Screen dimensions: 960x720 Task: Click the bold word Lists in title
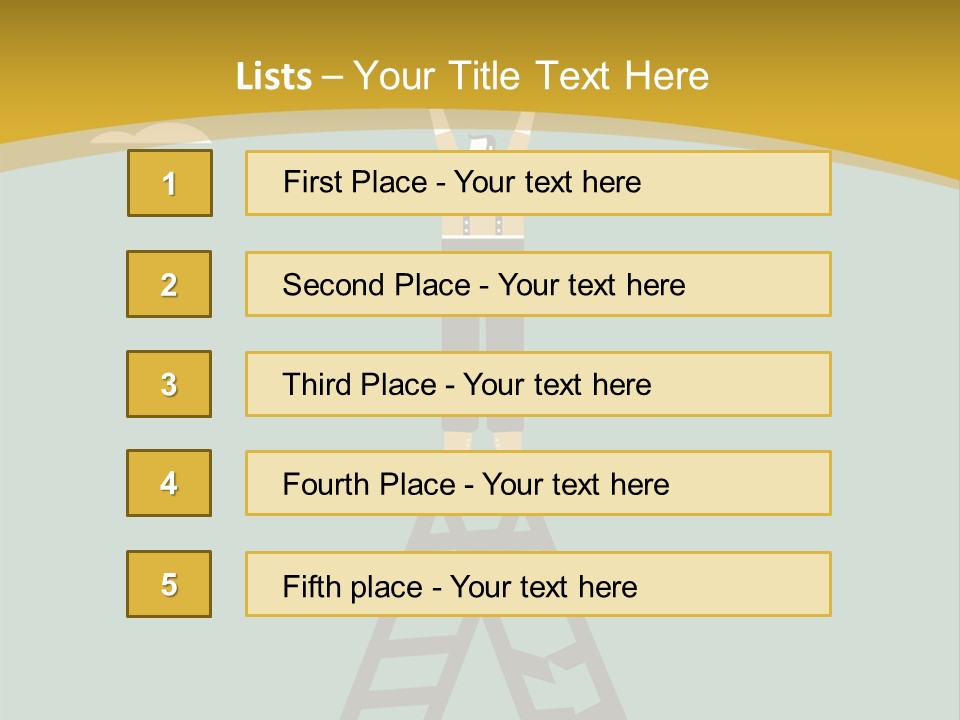[x=273, y=77]
